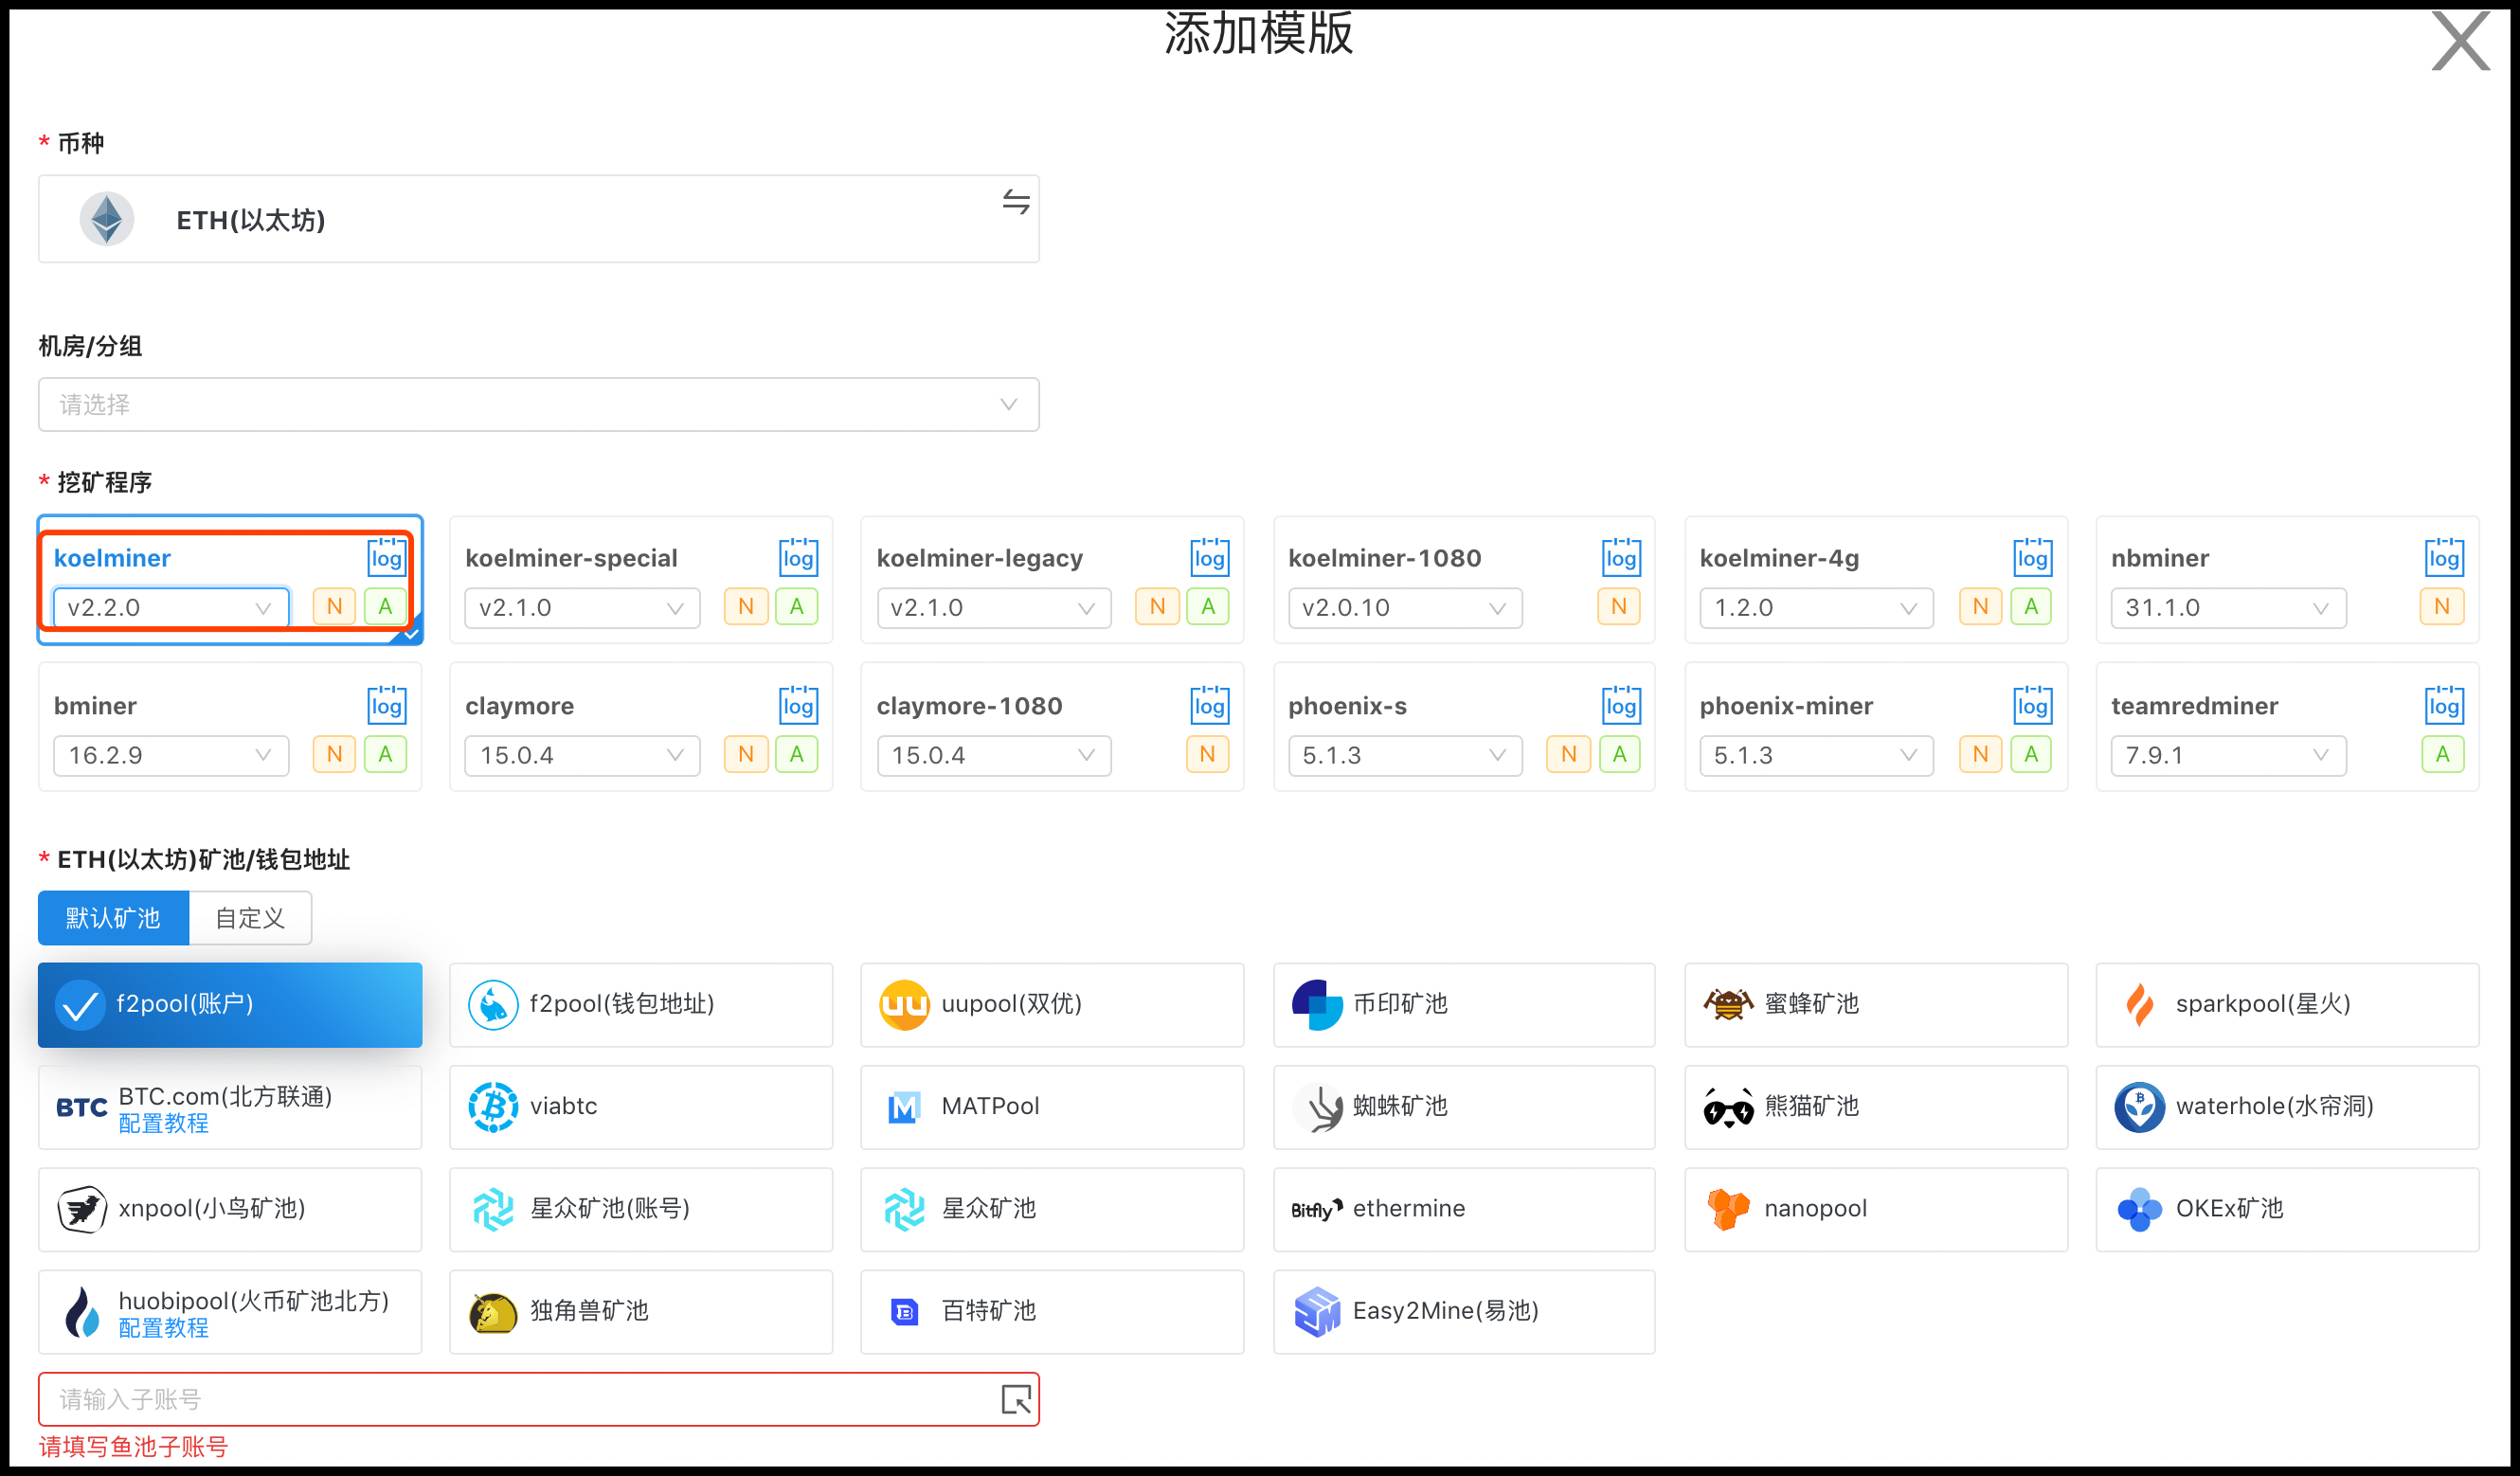Select the f2pool(钱包地址) pool button
Image resolution: width=2520 pixels, height=1476 pixels.
point(641,1004)
